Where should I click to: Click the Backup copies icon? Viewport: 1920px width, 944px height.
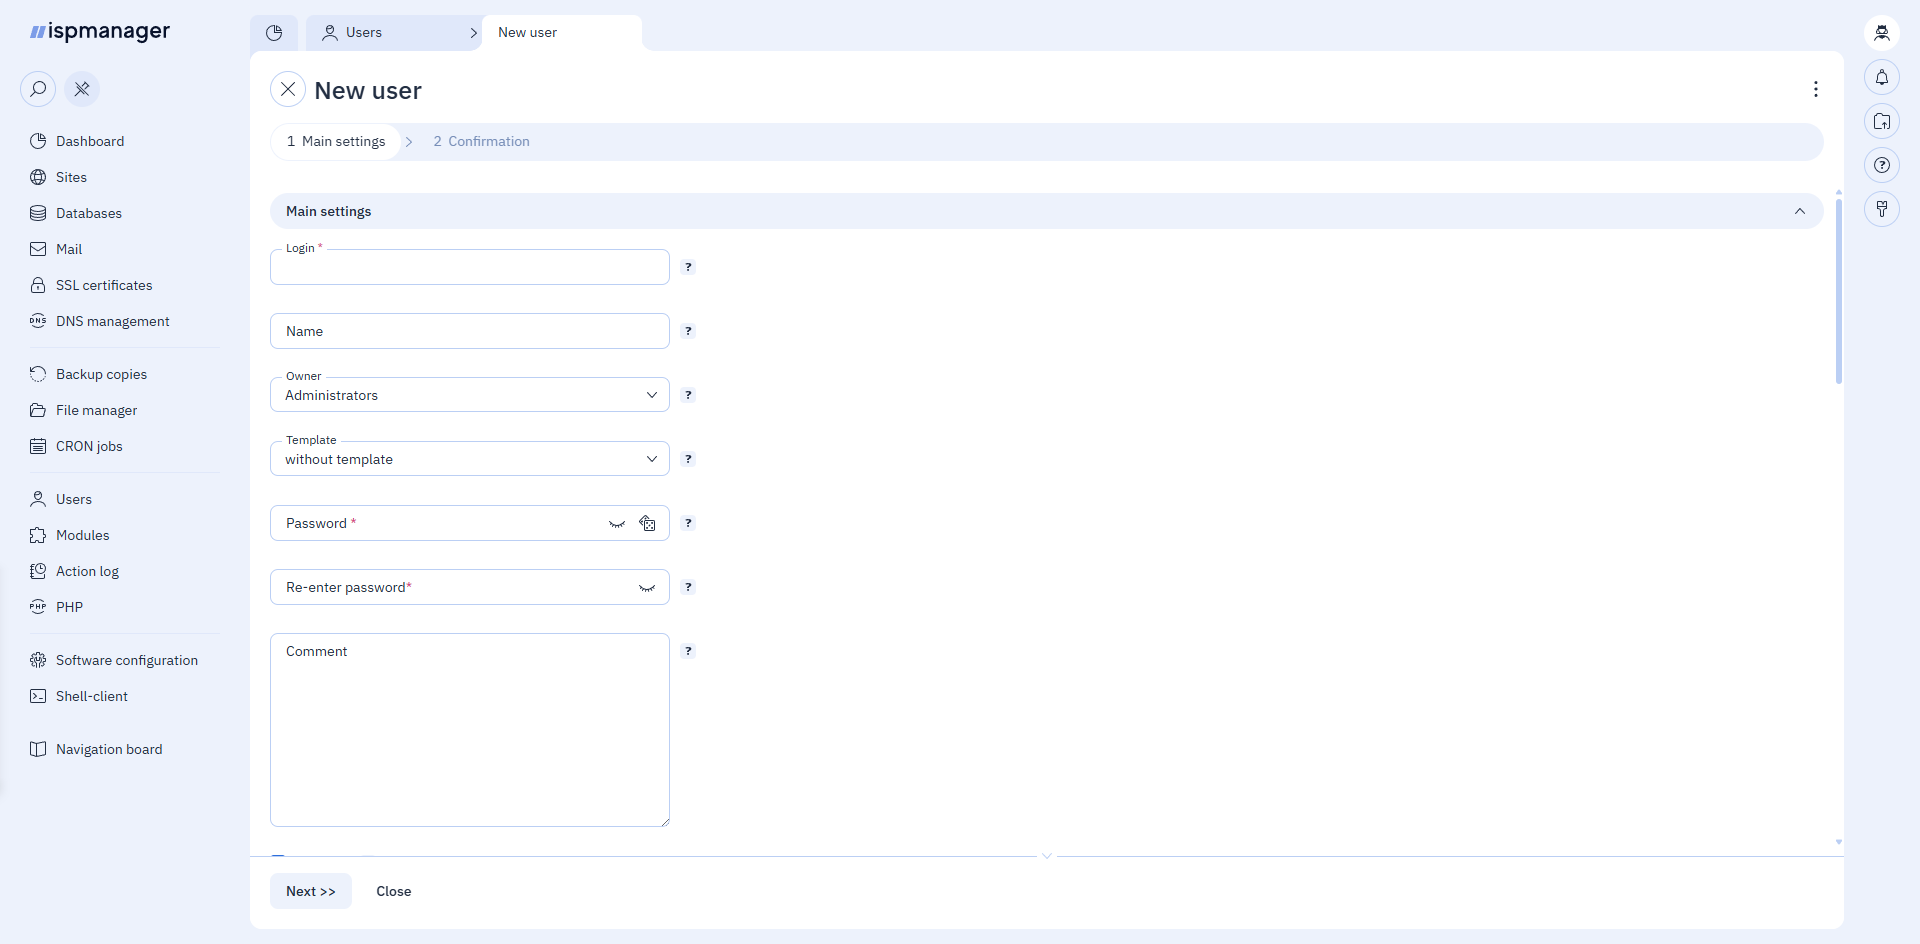[38, 374]
